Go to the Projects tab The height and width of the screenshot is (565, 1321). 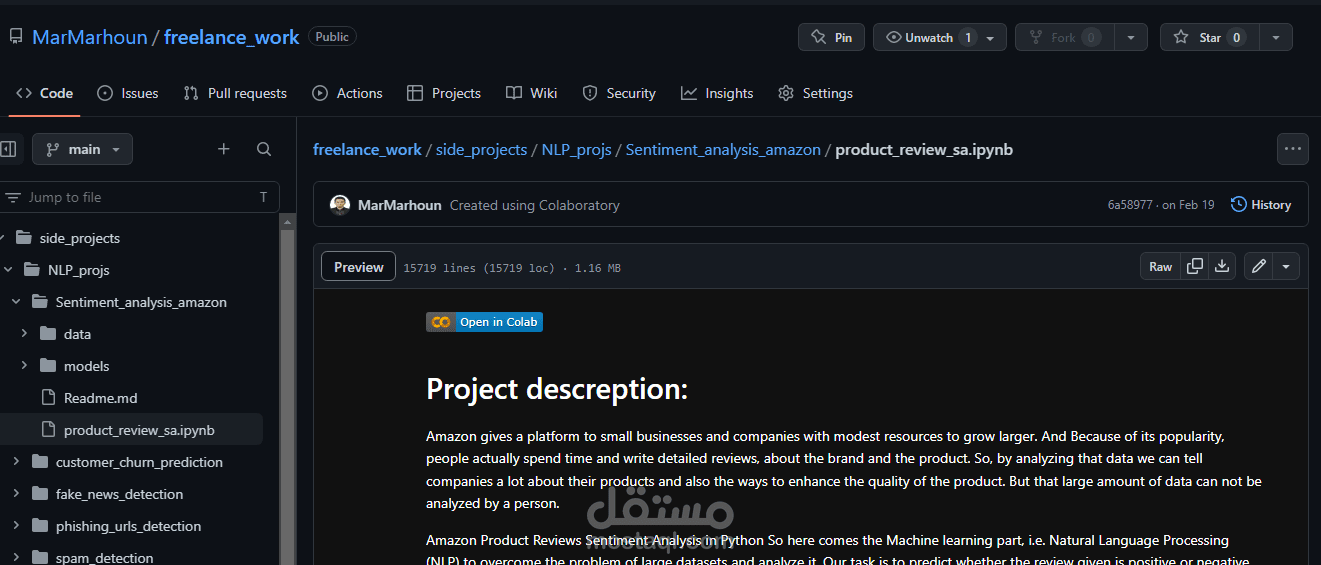[x=444, y=93]
